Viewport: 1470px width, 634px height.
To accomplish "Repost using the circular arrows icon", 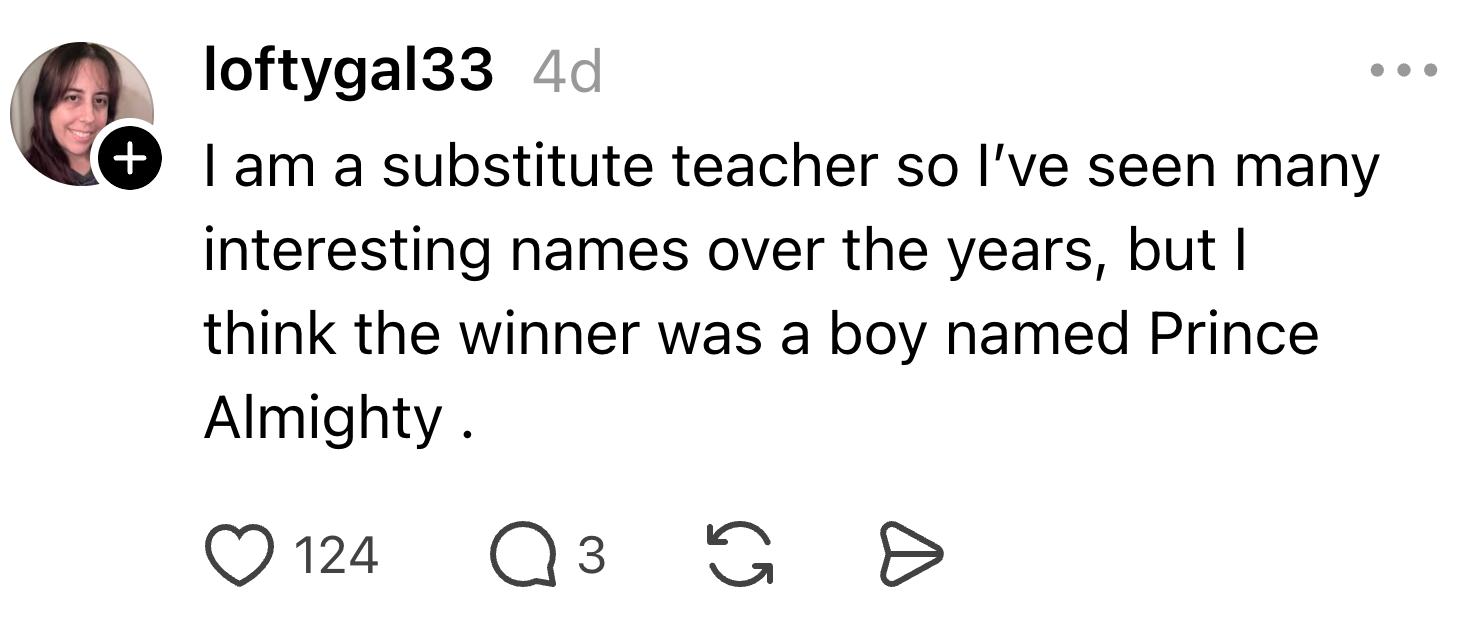I will [x=740, y=555].
